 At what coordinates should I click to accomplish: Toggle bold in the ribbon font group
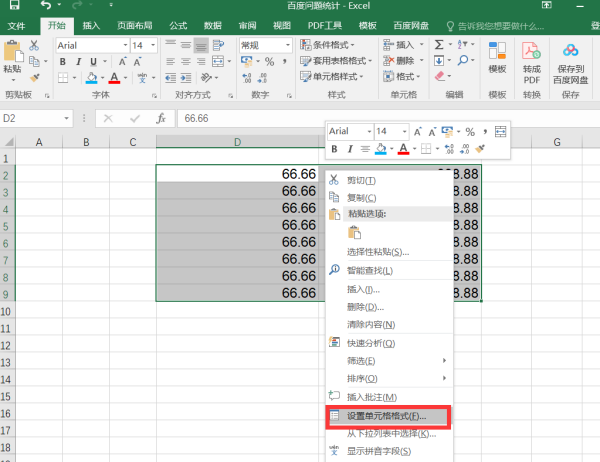[x=62, y=62]
